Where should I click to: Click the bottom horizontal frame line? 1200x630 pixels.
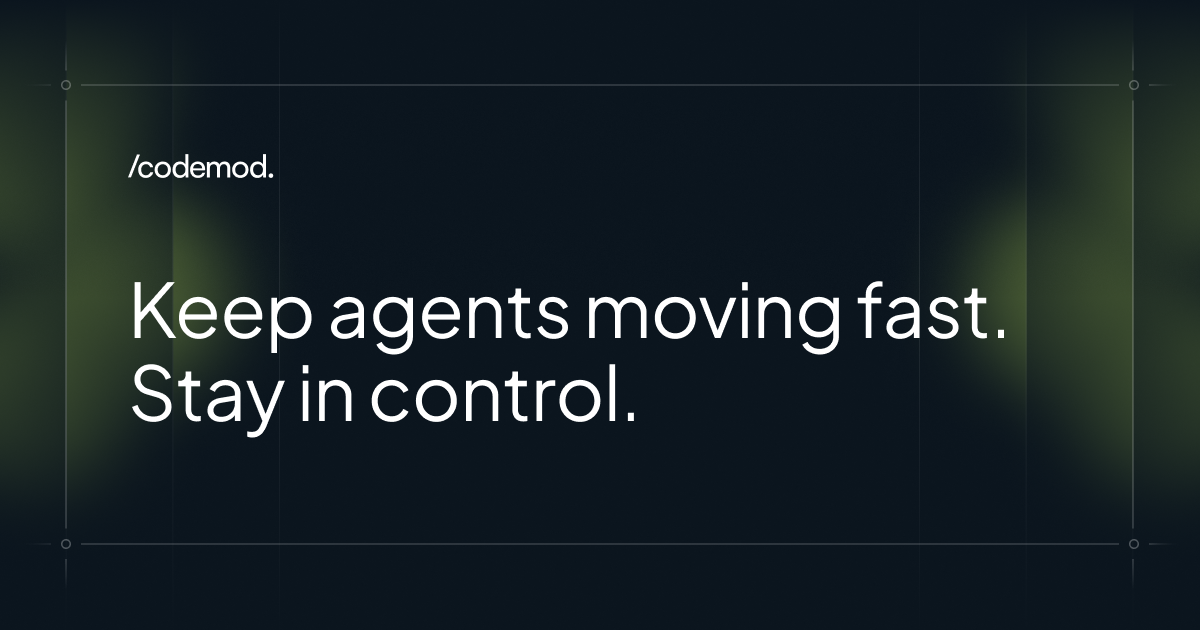pyautogui.click(x=600, y=544)
